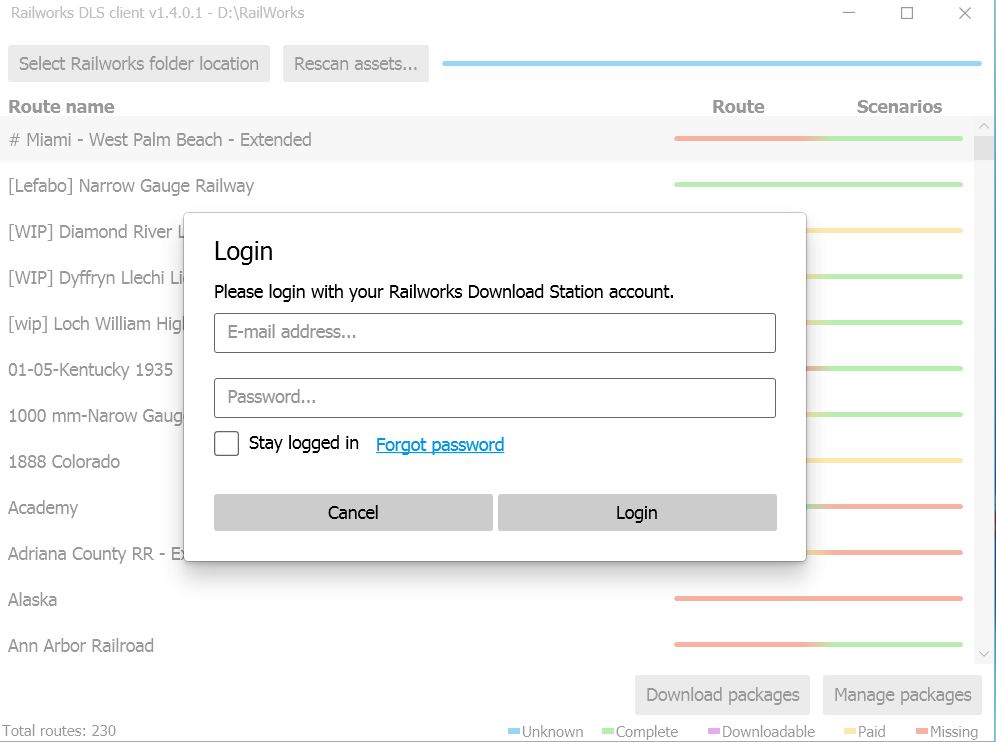Screen dimensions: 996x742
Task: Click the Paid legend entry
Action: pos(865,731)
